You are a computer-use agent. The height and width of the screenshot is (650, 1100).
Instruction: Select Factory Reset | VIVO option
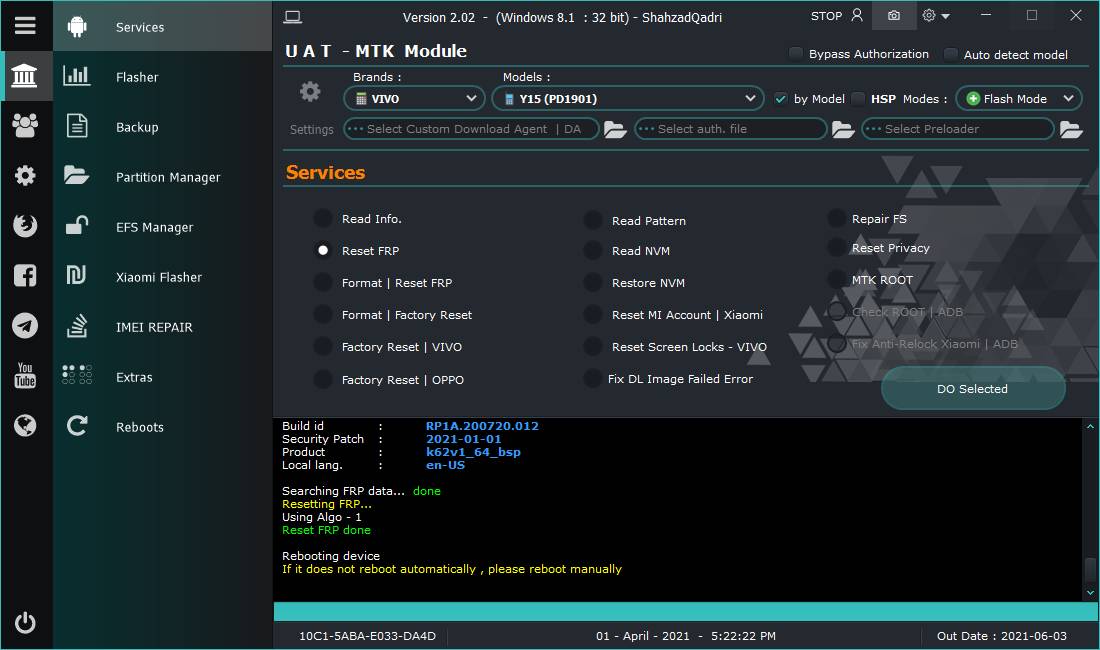point(323,346)
